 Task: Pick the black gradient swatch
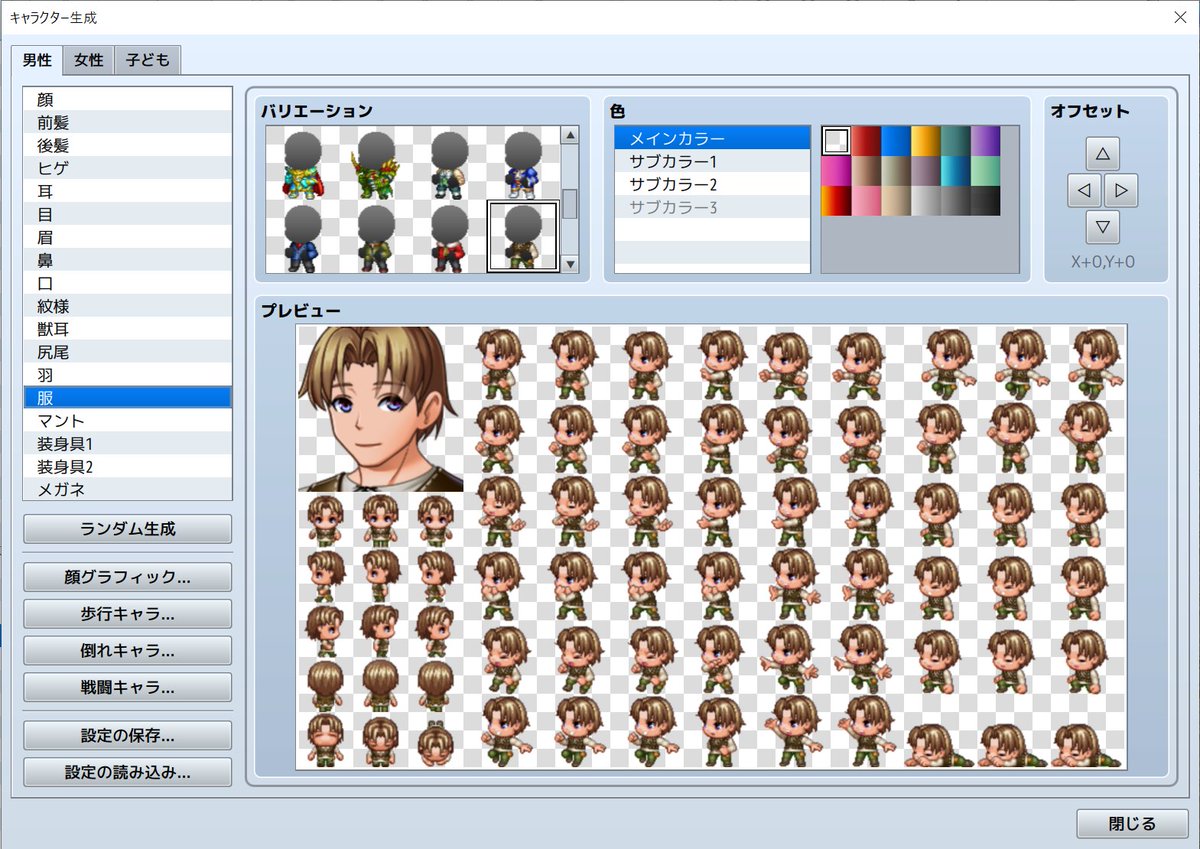click(x=986, y=201)
